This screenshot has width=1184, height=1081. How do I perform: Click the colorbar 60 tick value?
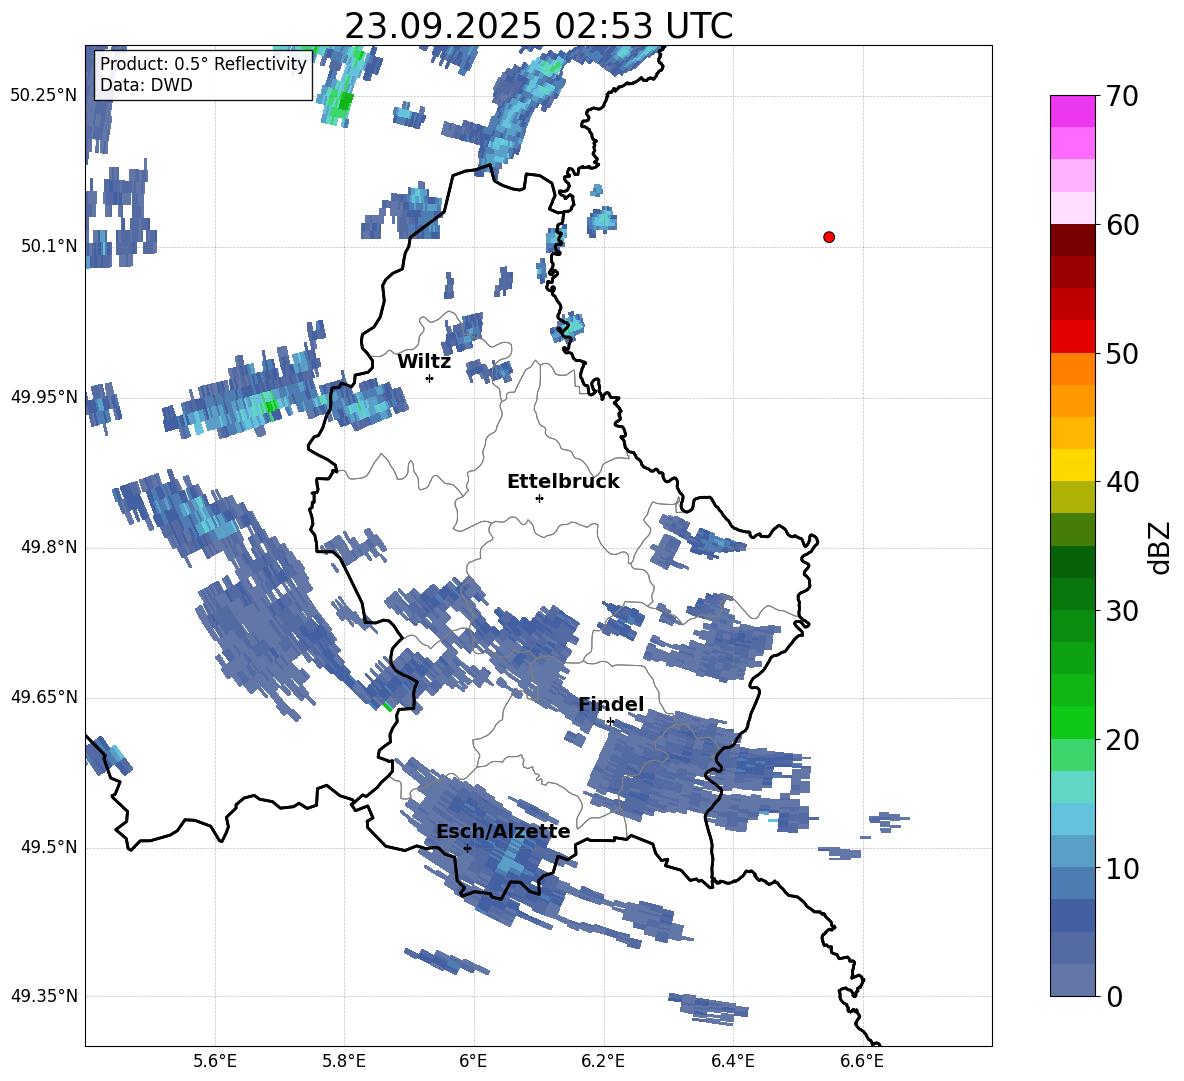pos(1122,225)
